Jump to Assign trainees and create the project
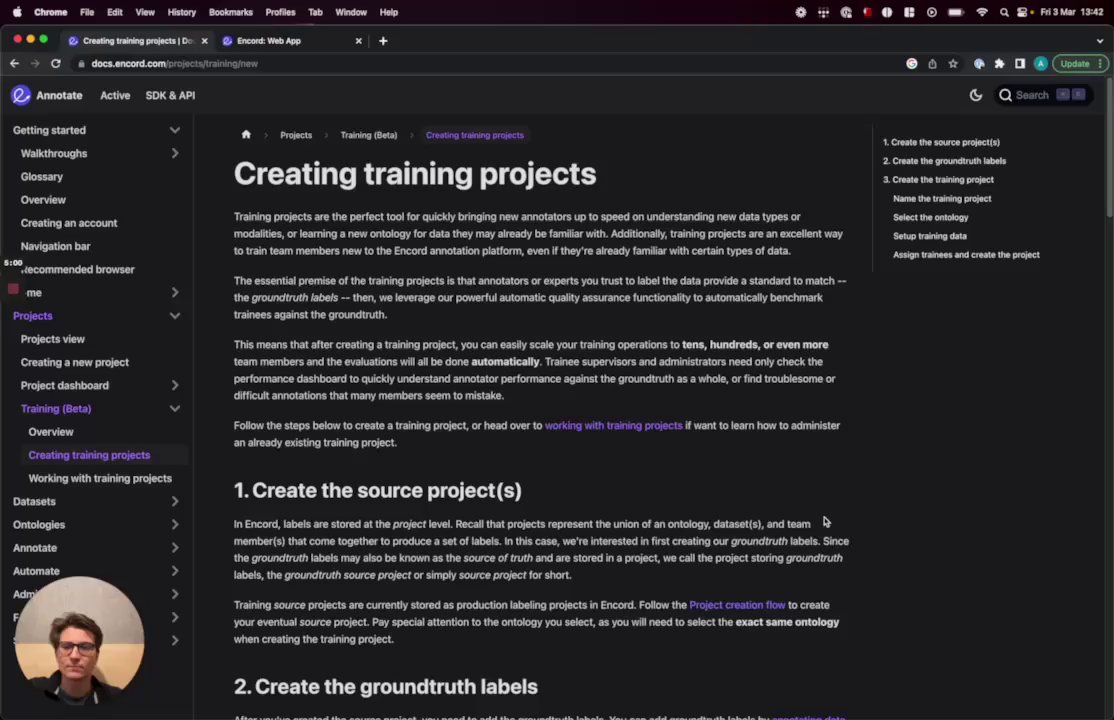Image resolution: width=1114 pixels, height=720 pixels. [966, 254]
